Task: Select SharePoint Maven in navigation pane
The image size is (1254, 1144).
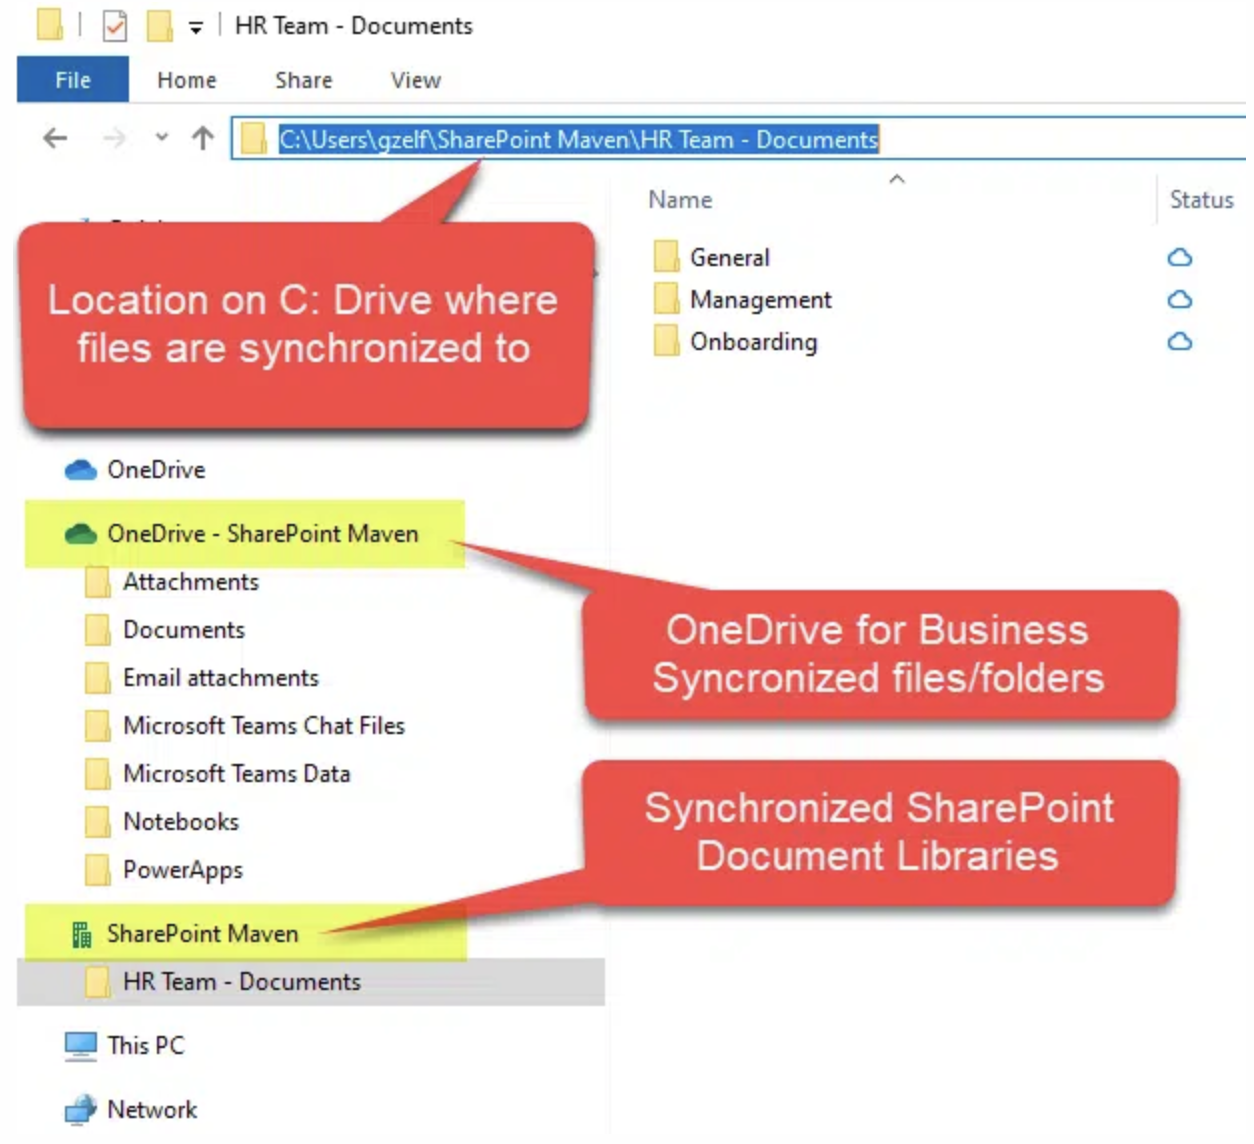Action: 202,934
